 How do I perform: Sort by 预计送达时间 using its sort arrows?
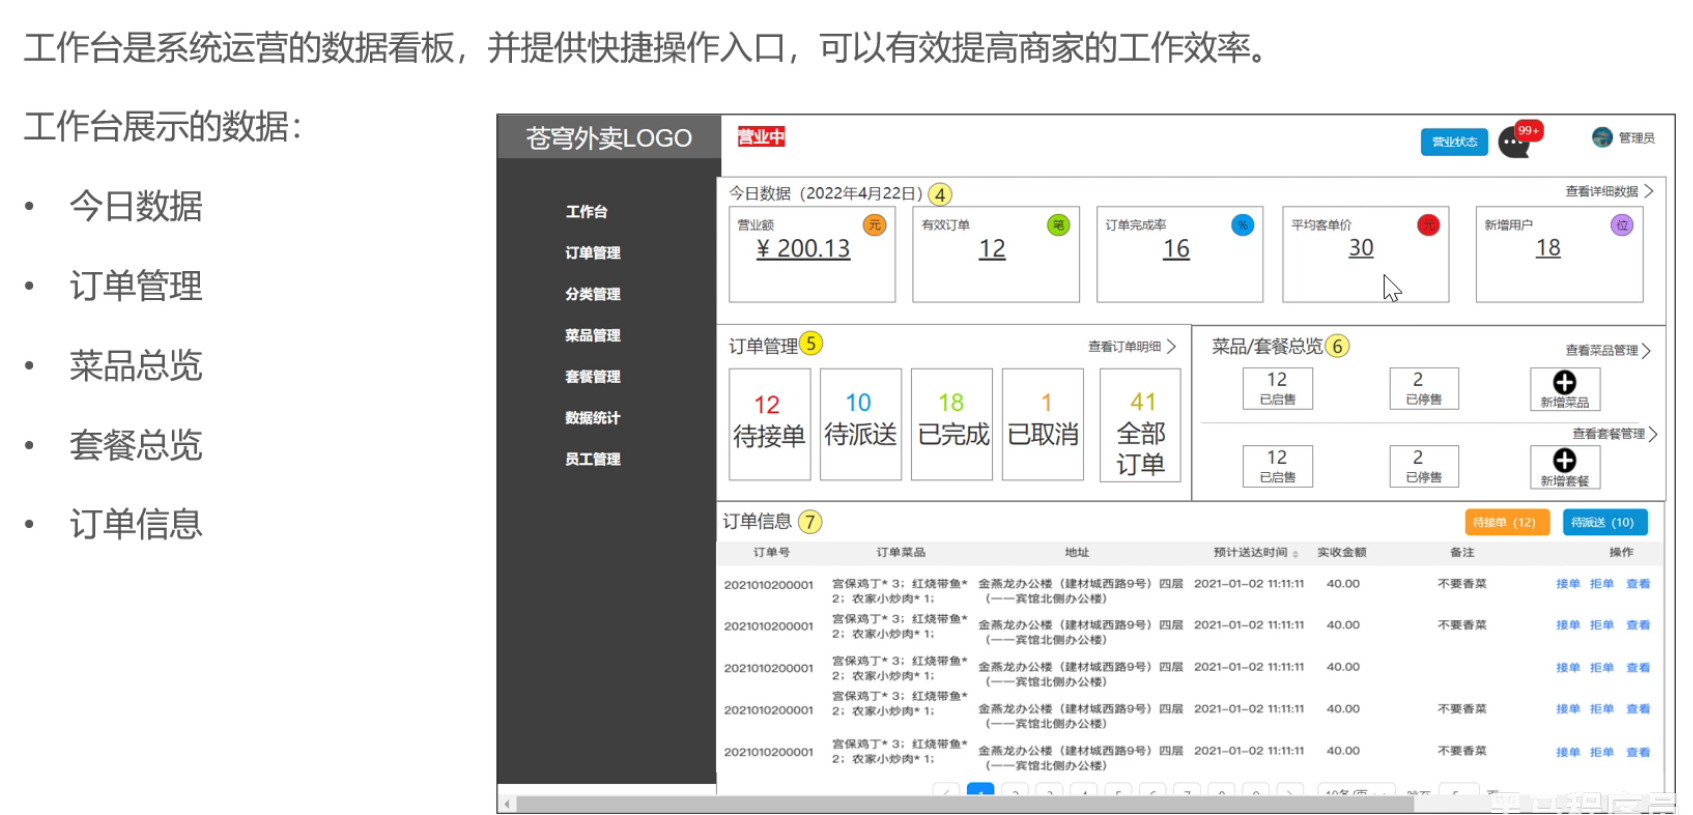[x=1295, y=553]
